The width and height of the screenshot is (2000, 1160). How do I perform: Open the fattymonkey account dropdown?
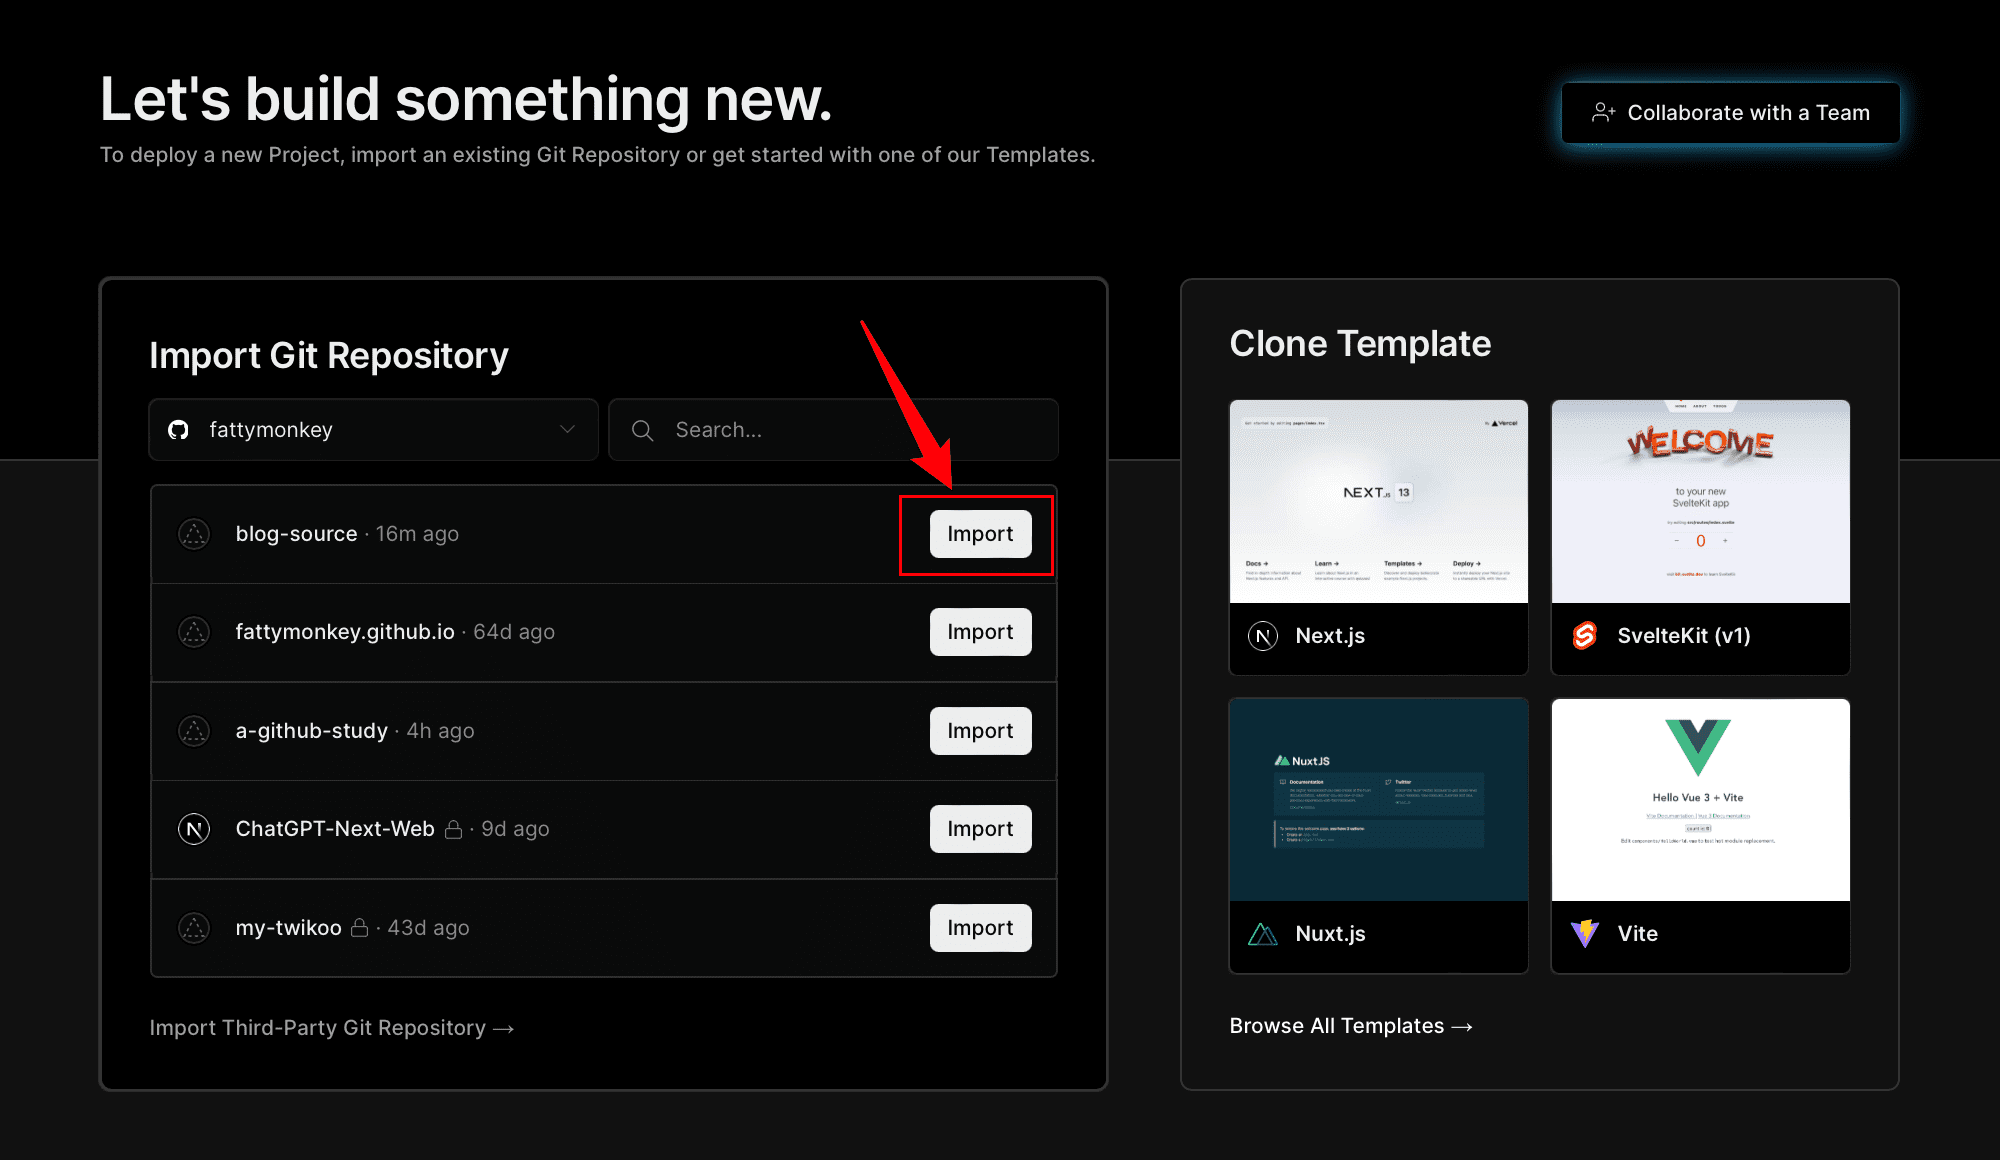coord(374,430)
